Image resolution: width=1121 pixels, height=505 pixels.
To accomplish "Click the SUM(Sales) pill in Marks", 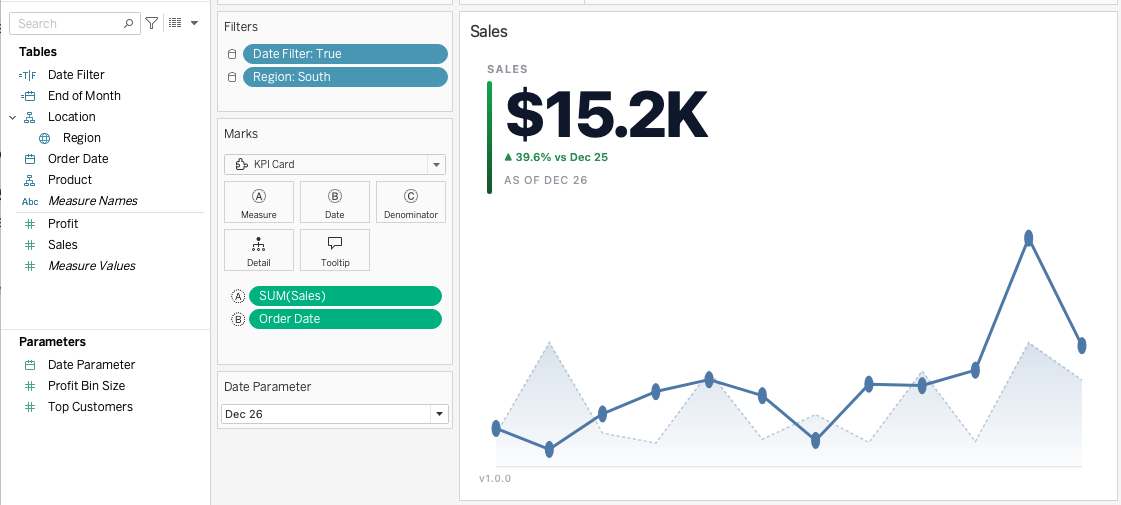I will [x=345, y=296].
